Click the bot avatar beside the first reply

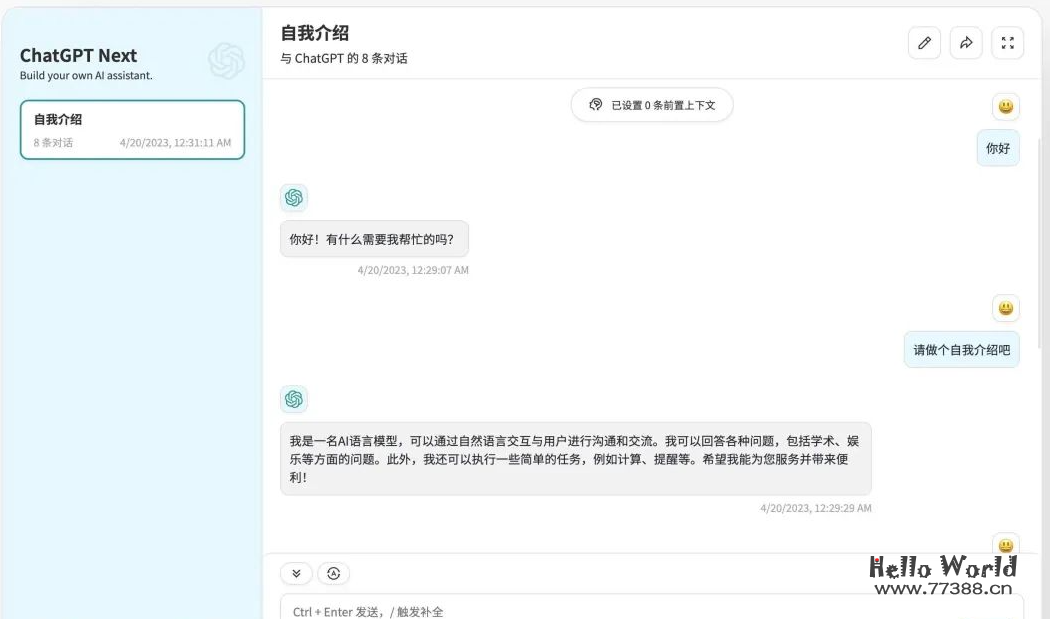tap(293, 198)
